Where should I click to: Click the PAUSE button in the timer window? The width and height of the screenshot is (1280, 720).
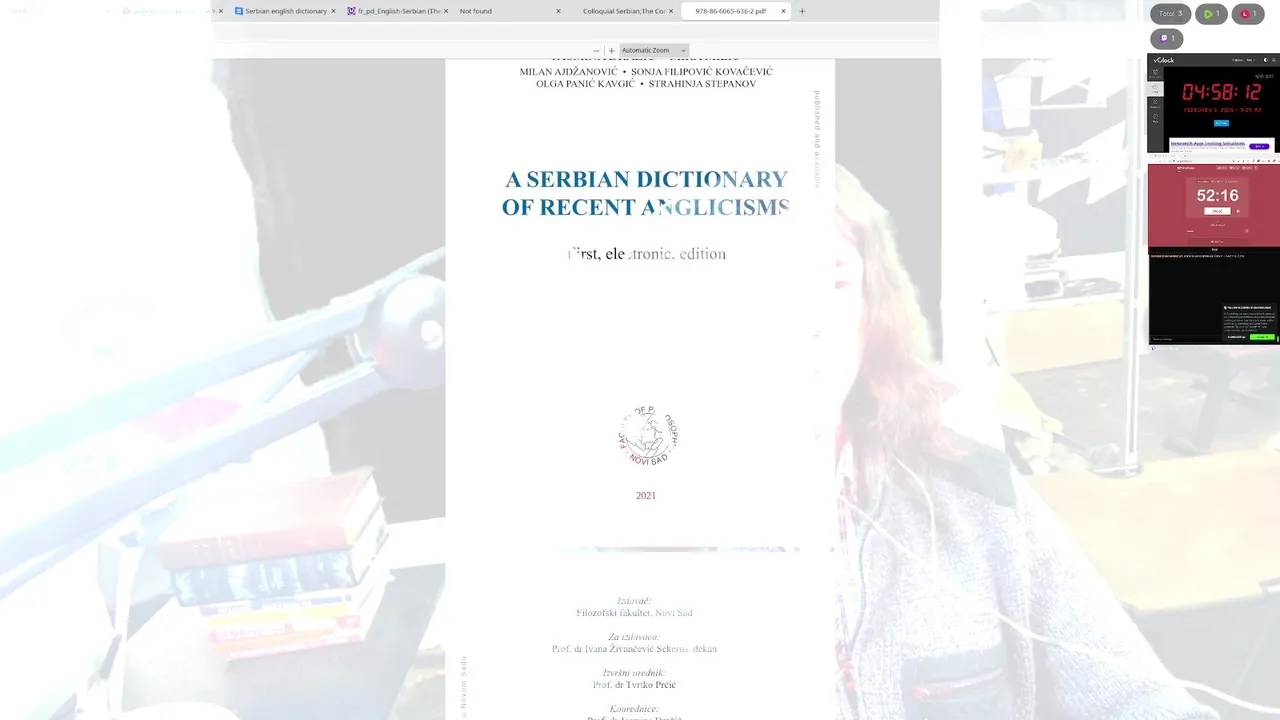point(1217,211)
